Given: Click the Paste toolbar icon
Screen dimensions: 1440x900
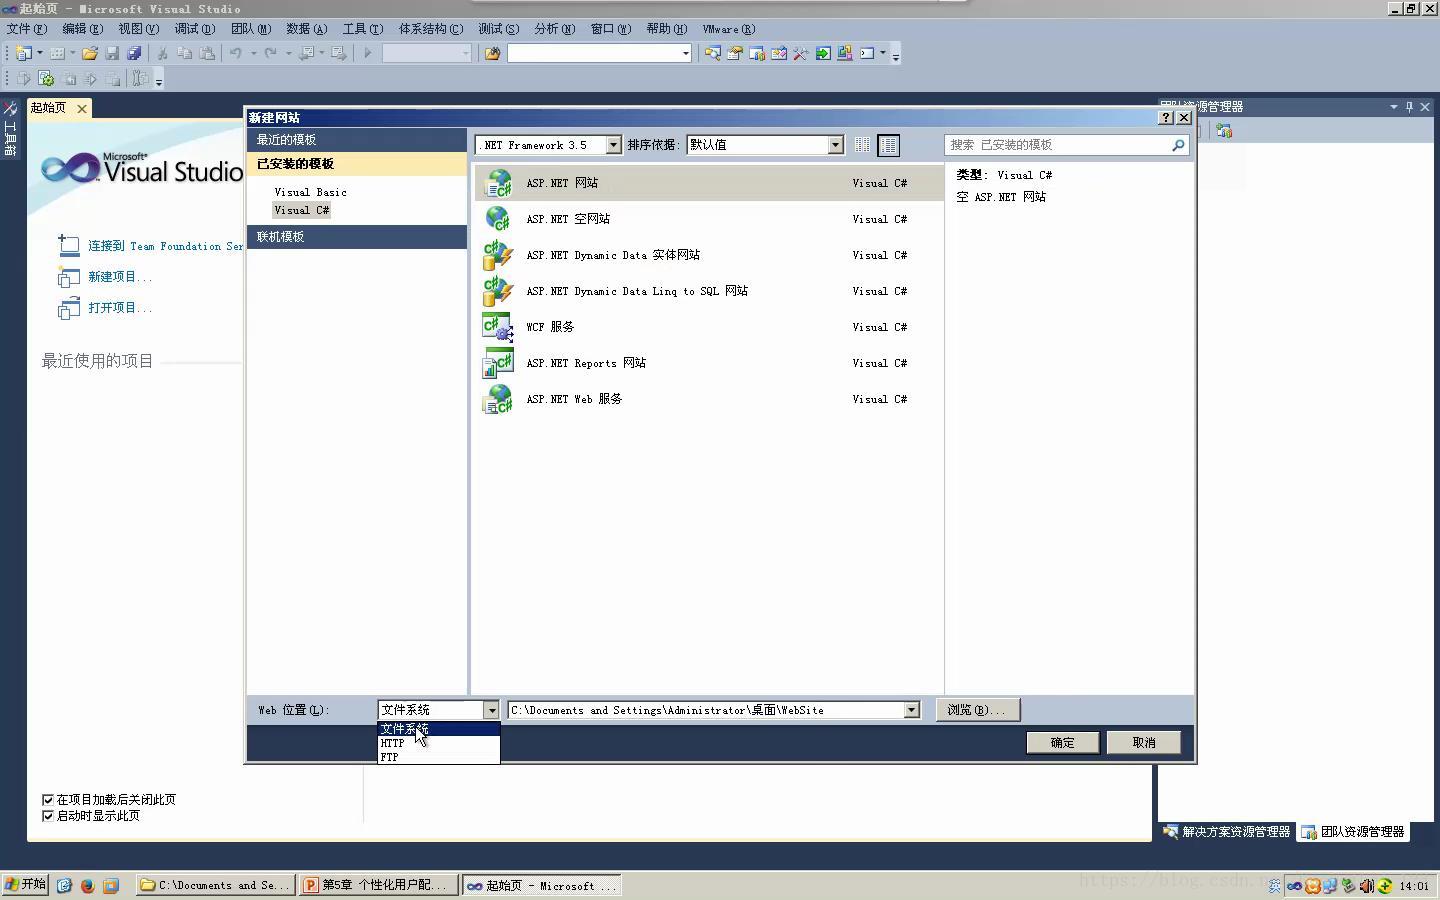Looking at the screenshot, I should (x=207, y=53).
